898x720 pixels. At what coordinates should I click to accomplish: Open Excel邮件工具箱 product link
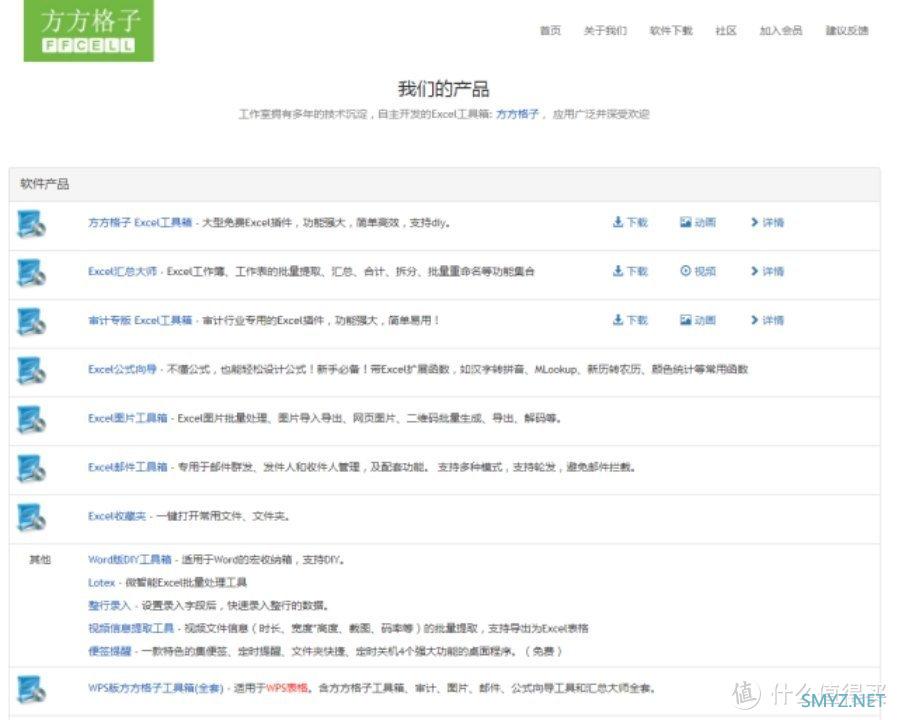[127, 467]
